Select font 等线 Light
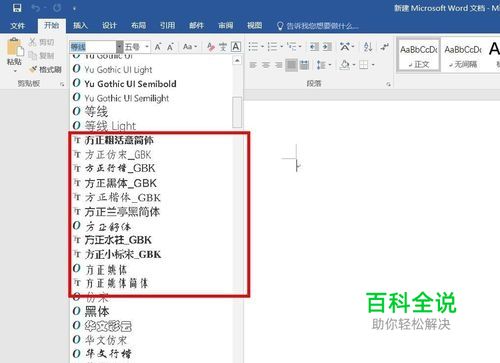500x363 pixels. [x=152, y=126]
